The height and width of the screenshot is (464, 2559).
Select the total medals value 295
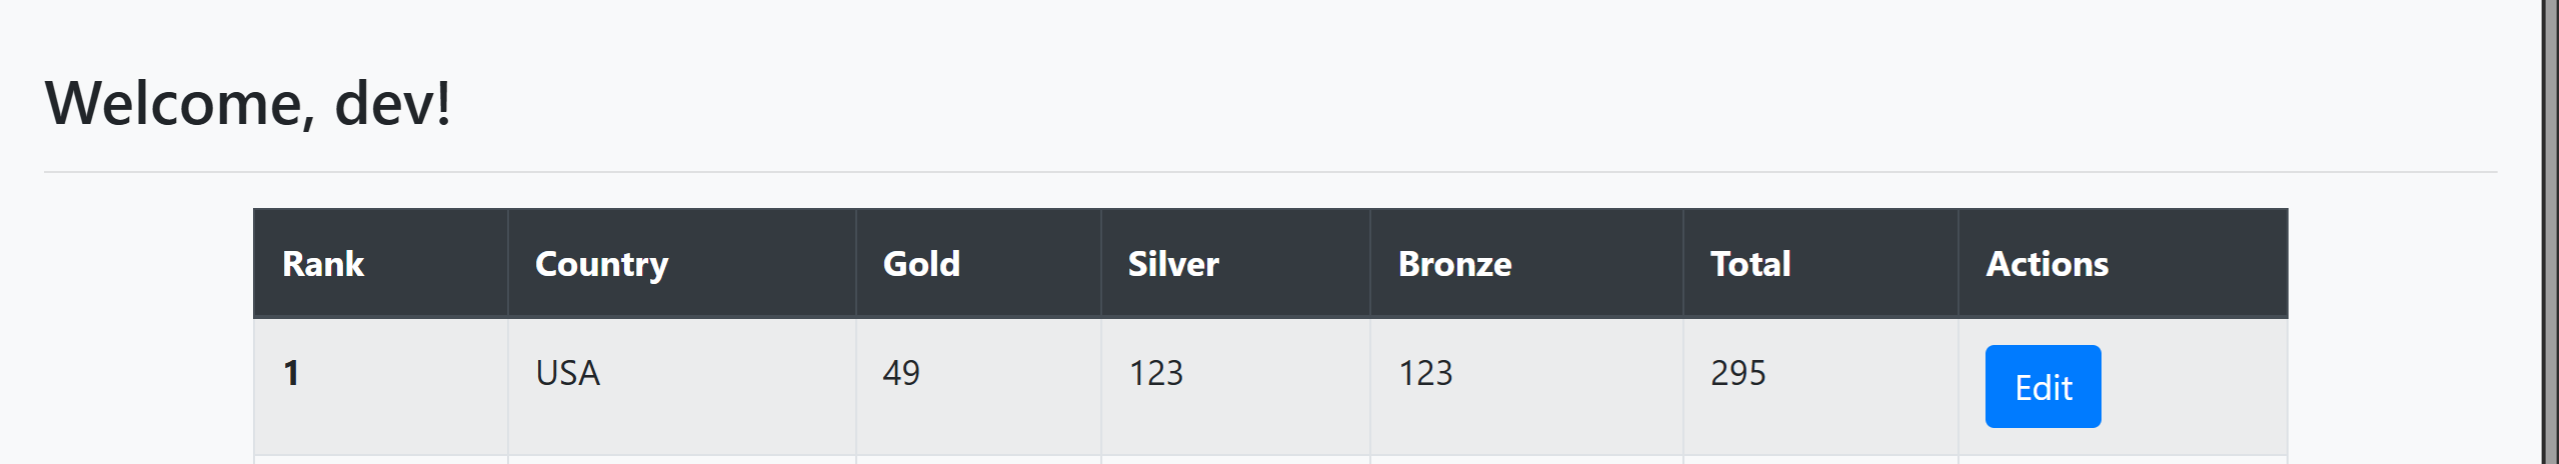pyautogui.click(x=1738, y=373)
